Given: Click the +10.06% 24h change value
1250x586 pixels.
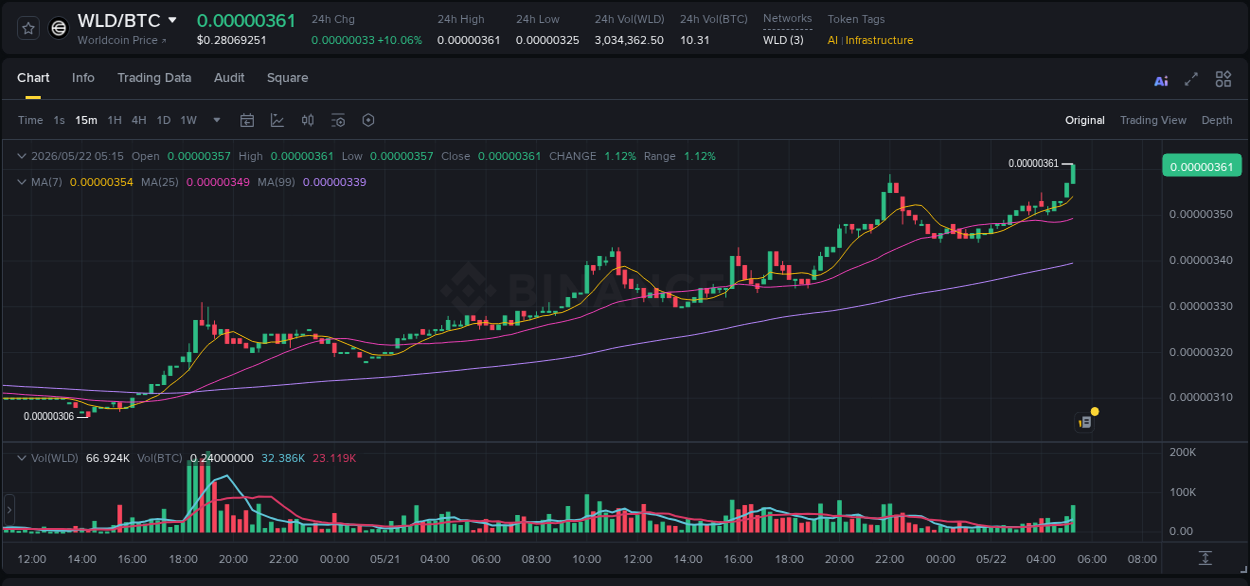Looking at the screenshot, I should tap(399, 40).
